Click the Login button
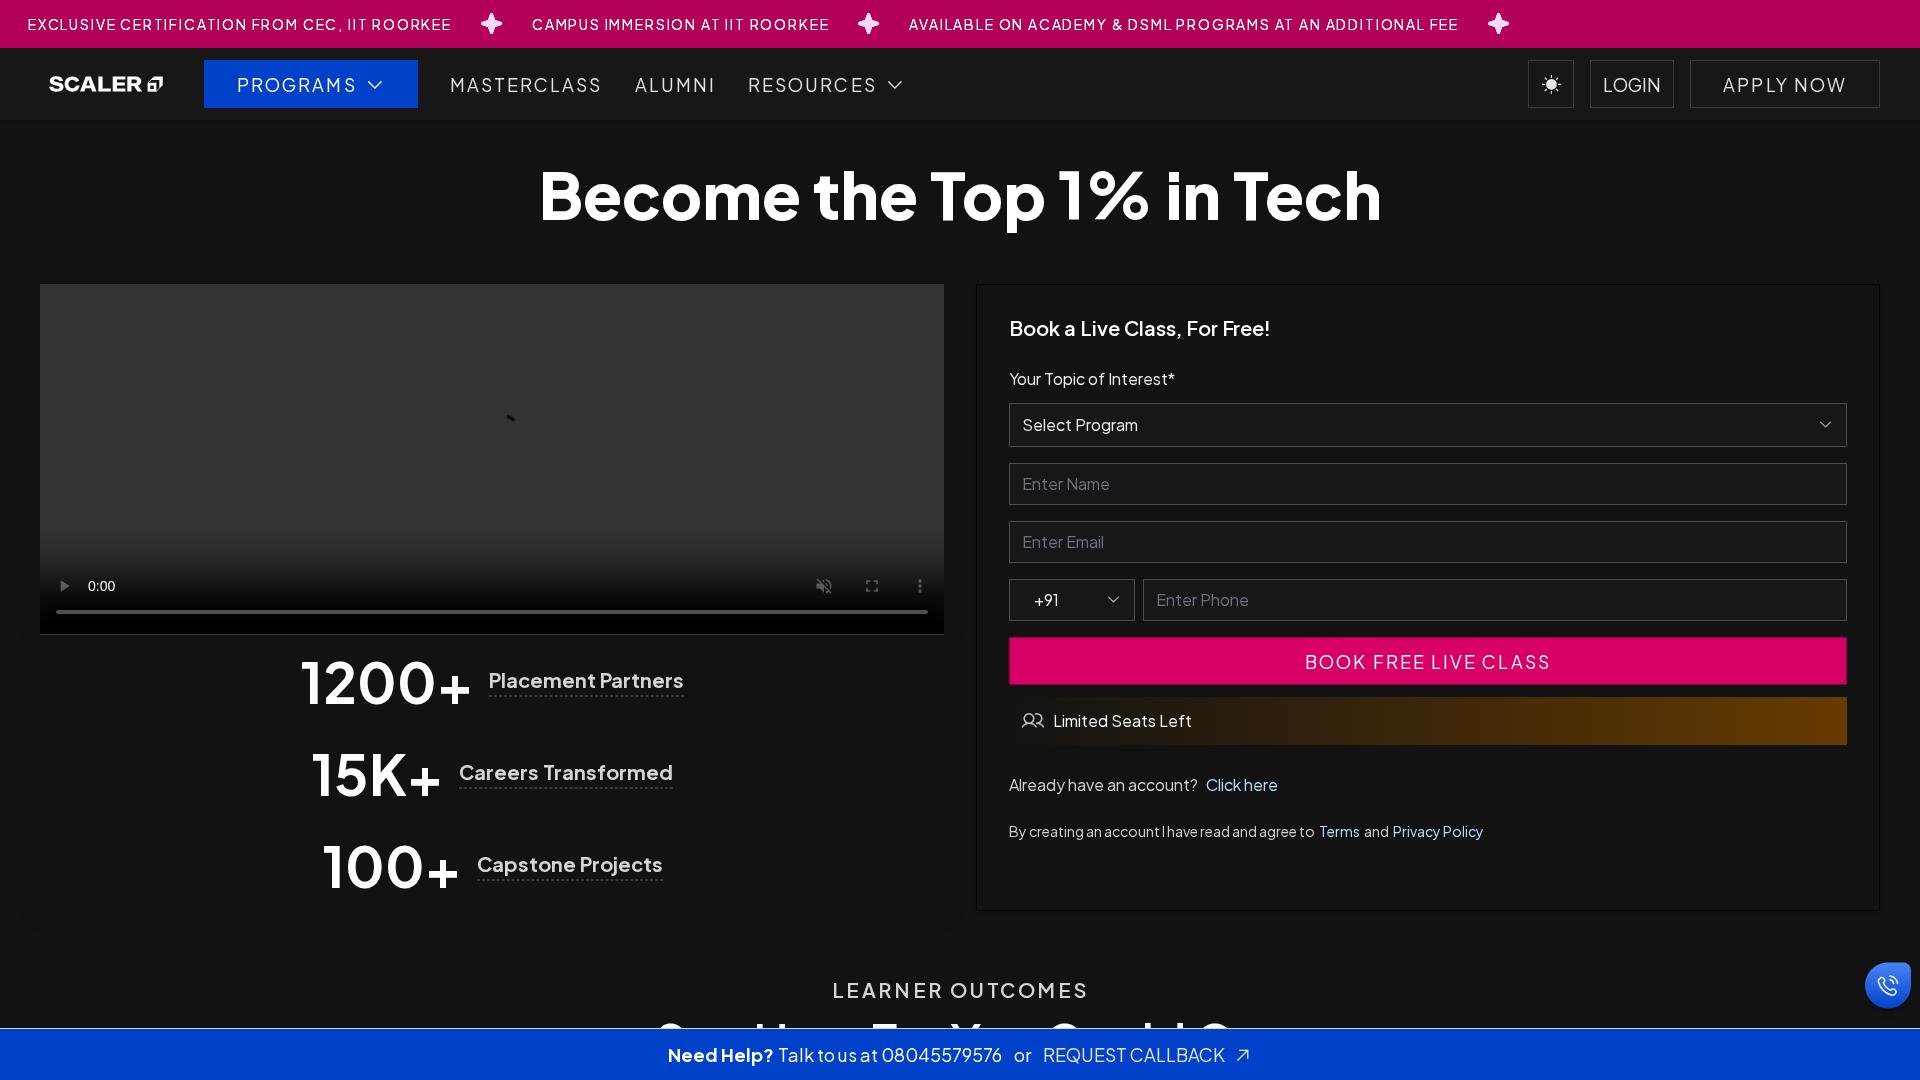The height and width of the screenshot is (1080, 1920). pyautogui.click(x=1632, y=84)
